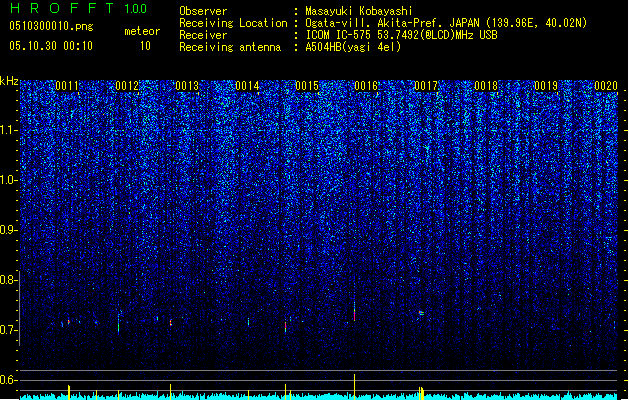Click the 0015 time marker
This screenshot has width=629, height=400.
[x=307, y=86]
